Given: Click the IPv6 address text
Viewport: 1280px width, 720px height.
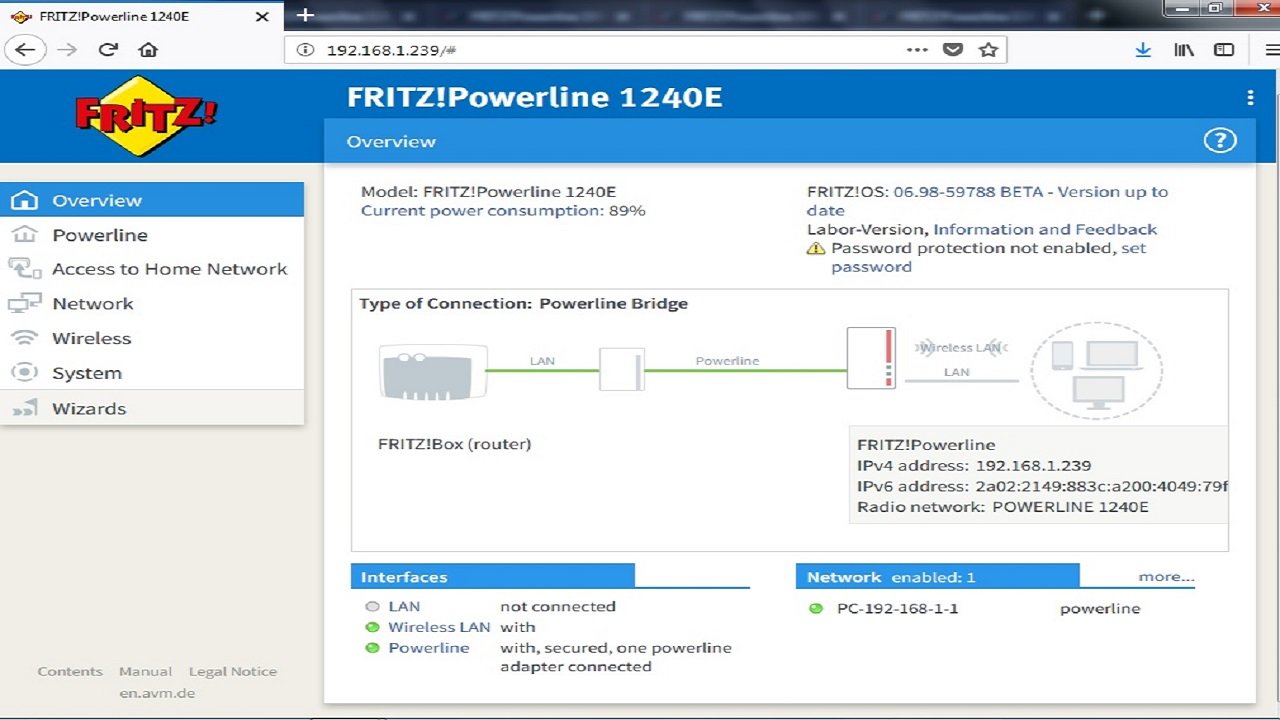Looking at the screenshot, I should pos(1042,486).
